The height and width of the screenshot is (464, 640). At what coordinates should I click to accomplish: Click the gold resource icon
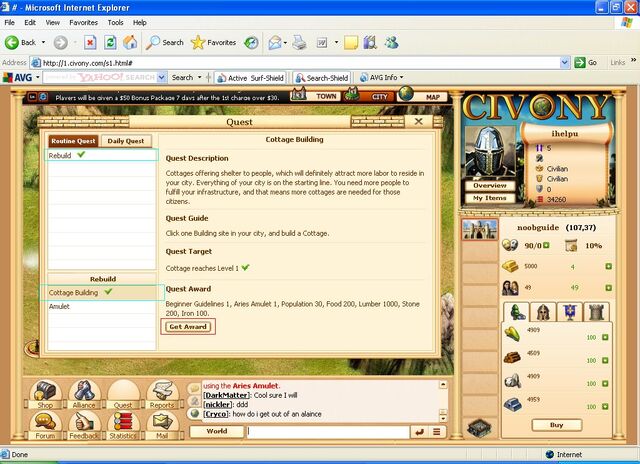[510, 266]
